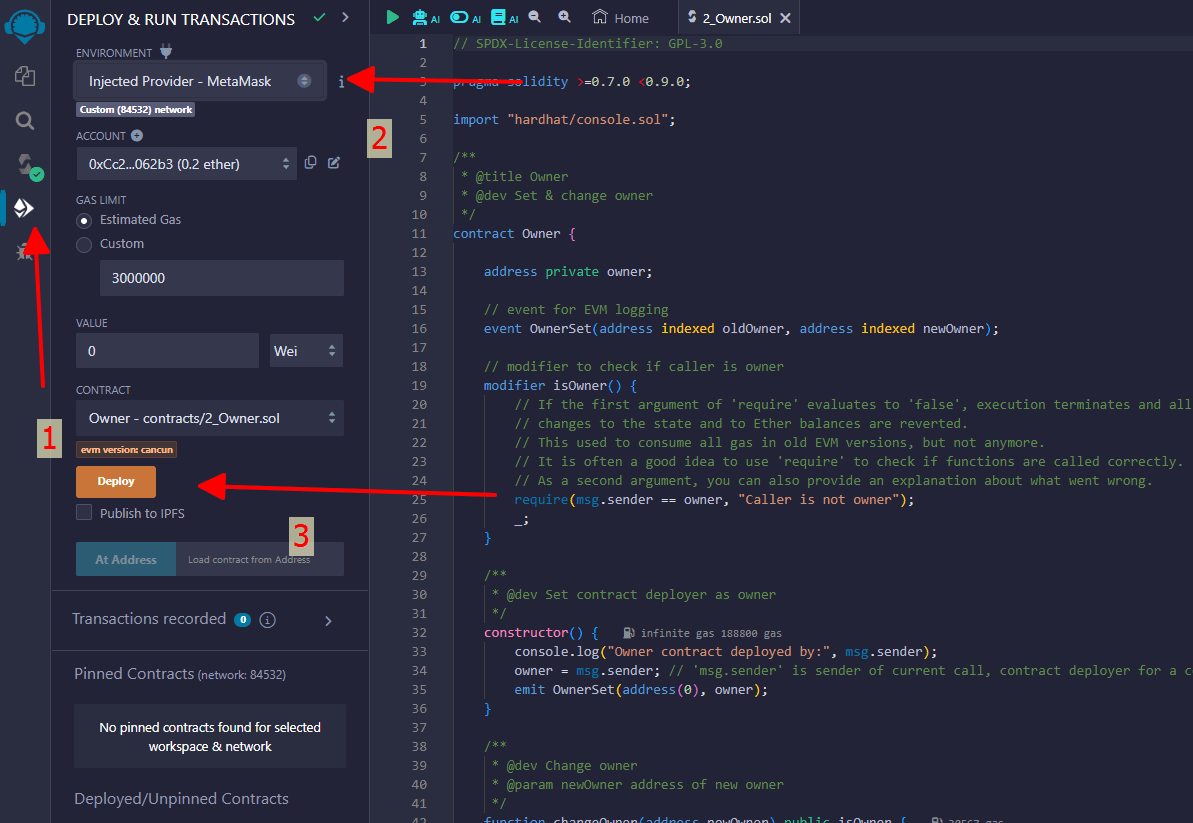Click 'import "hardhat/console.sol";' line
The image size is (1193, 823).
564,119
